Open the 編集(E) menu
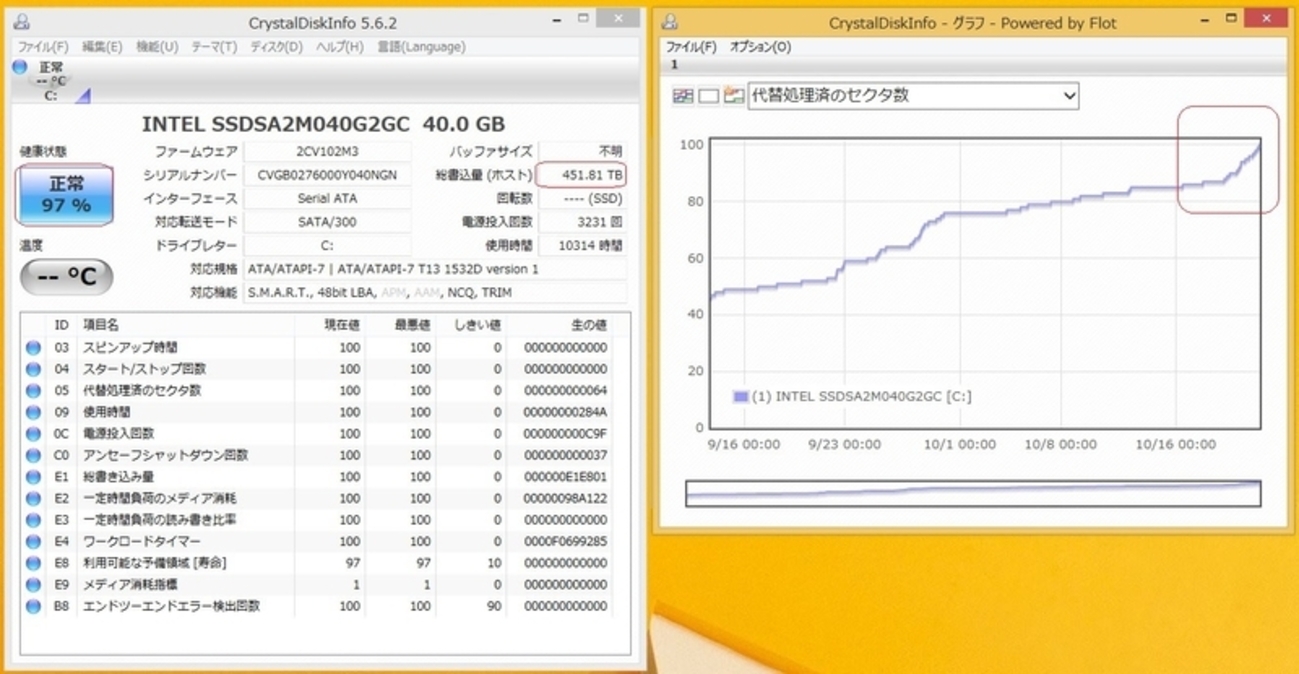This screenshot has height=674, width=1299. pos(102,47)
